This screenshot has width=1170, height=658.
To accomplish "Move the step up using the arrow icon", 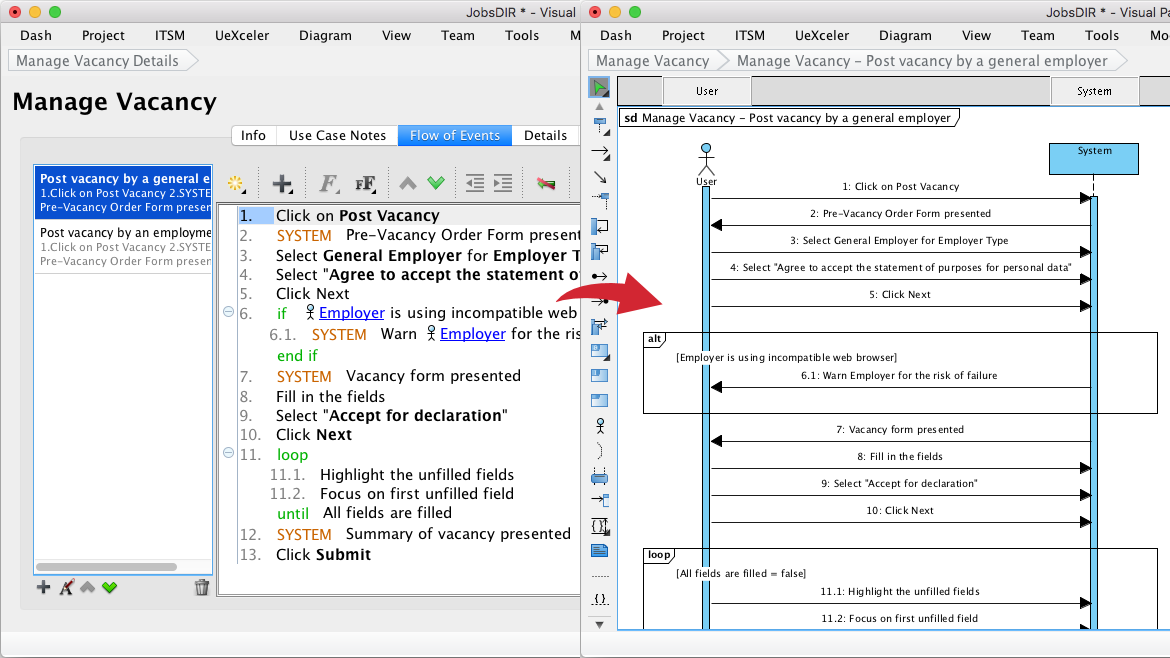I will point(407,183).
